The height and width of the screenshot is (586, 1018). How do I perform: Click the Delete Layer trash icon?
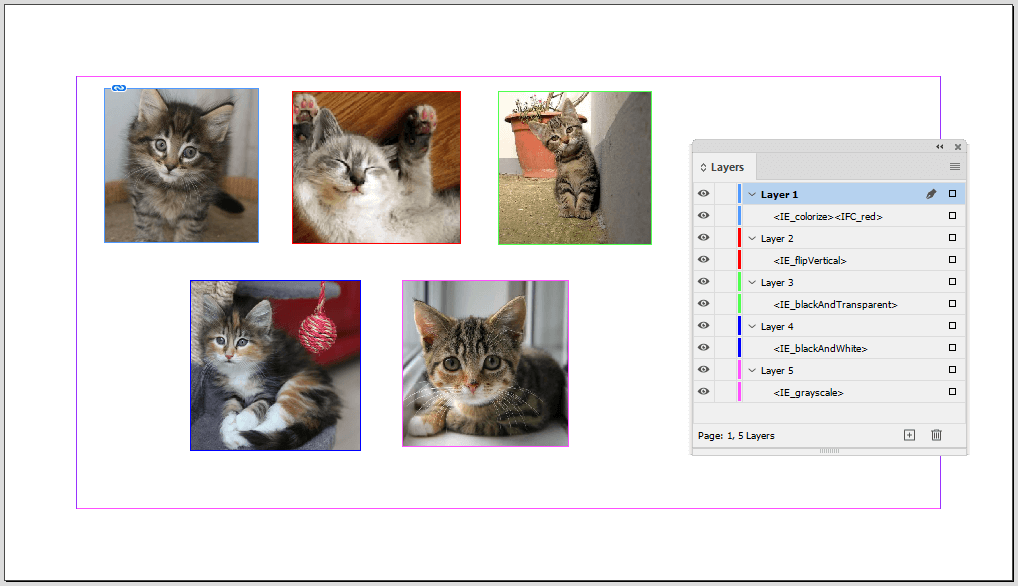click(x=936, y=435)
